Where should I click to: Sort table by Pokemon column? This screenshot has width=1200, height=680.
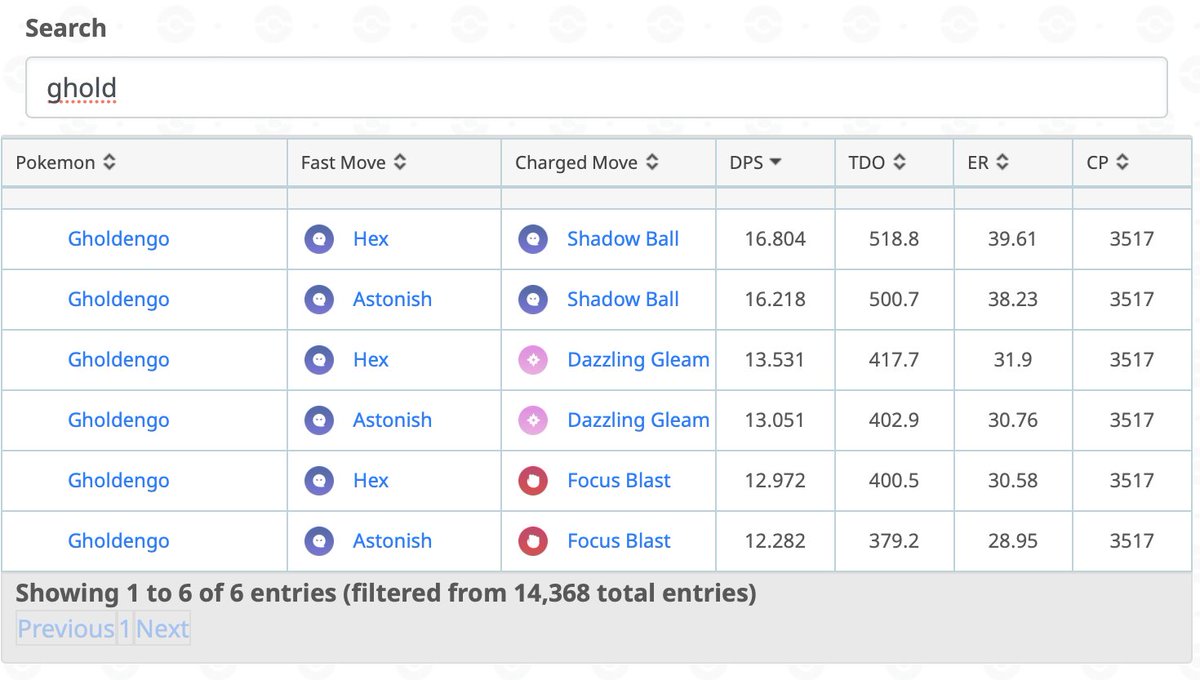point(144,162)
